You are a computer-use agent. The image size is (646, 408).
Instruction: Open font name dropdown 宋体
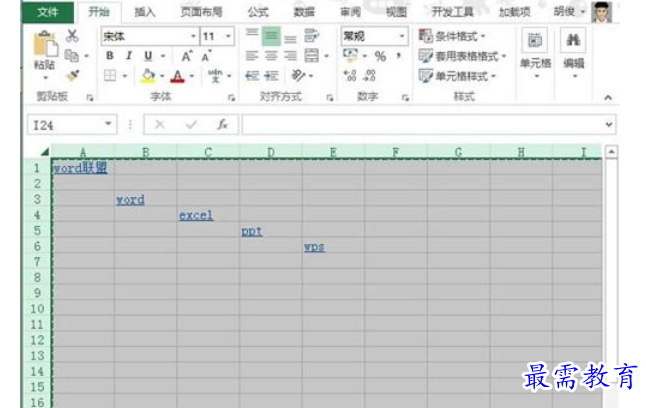[x=193, y=36]
